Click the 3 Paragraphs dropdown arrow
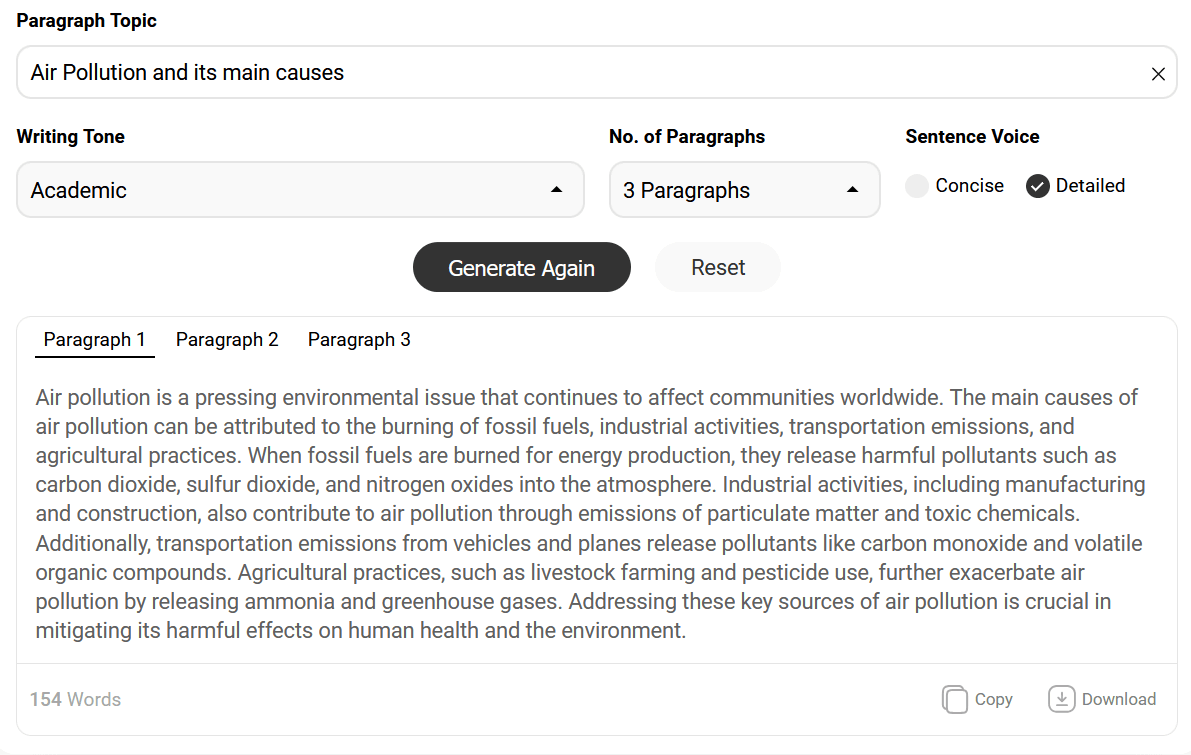This screenshot has width=1191, height=755. coord(852,190)
